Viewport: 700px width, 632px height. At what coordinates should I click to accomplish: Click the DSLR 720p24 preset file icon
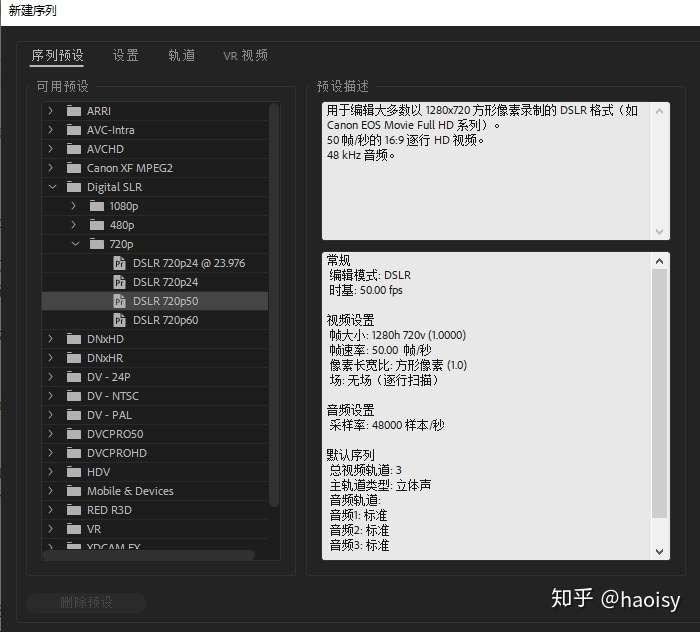coord(119,282)
